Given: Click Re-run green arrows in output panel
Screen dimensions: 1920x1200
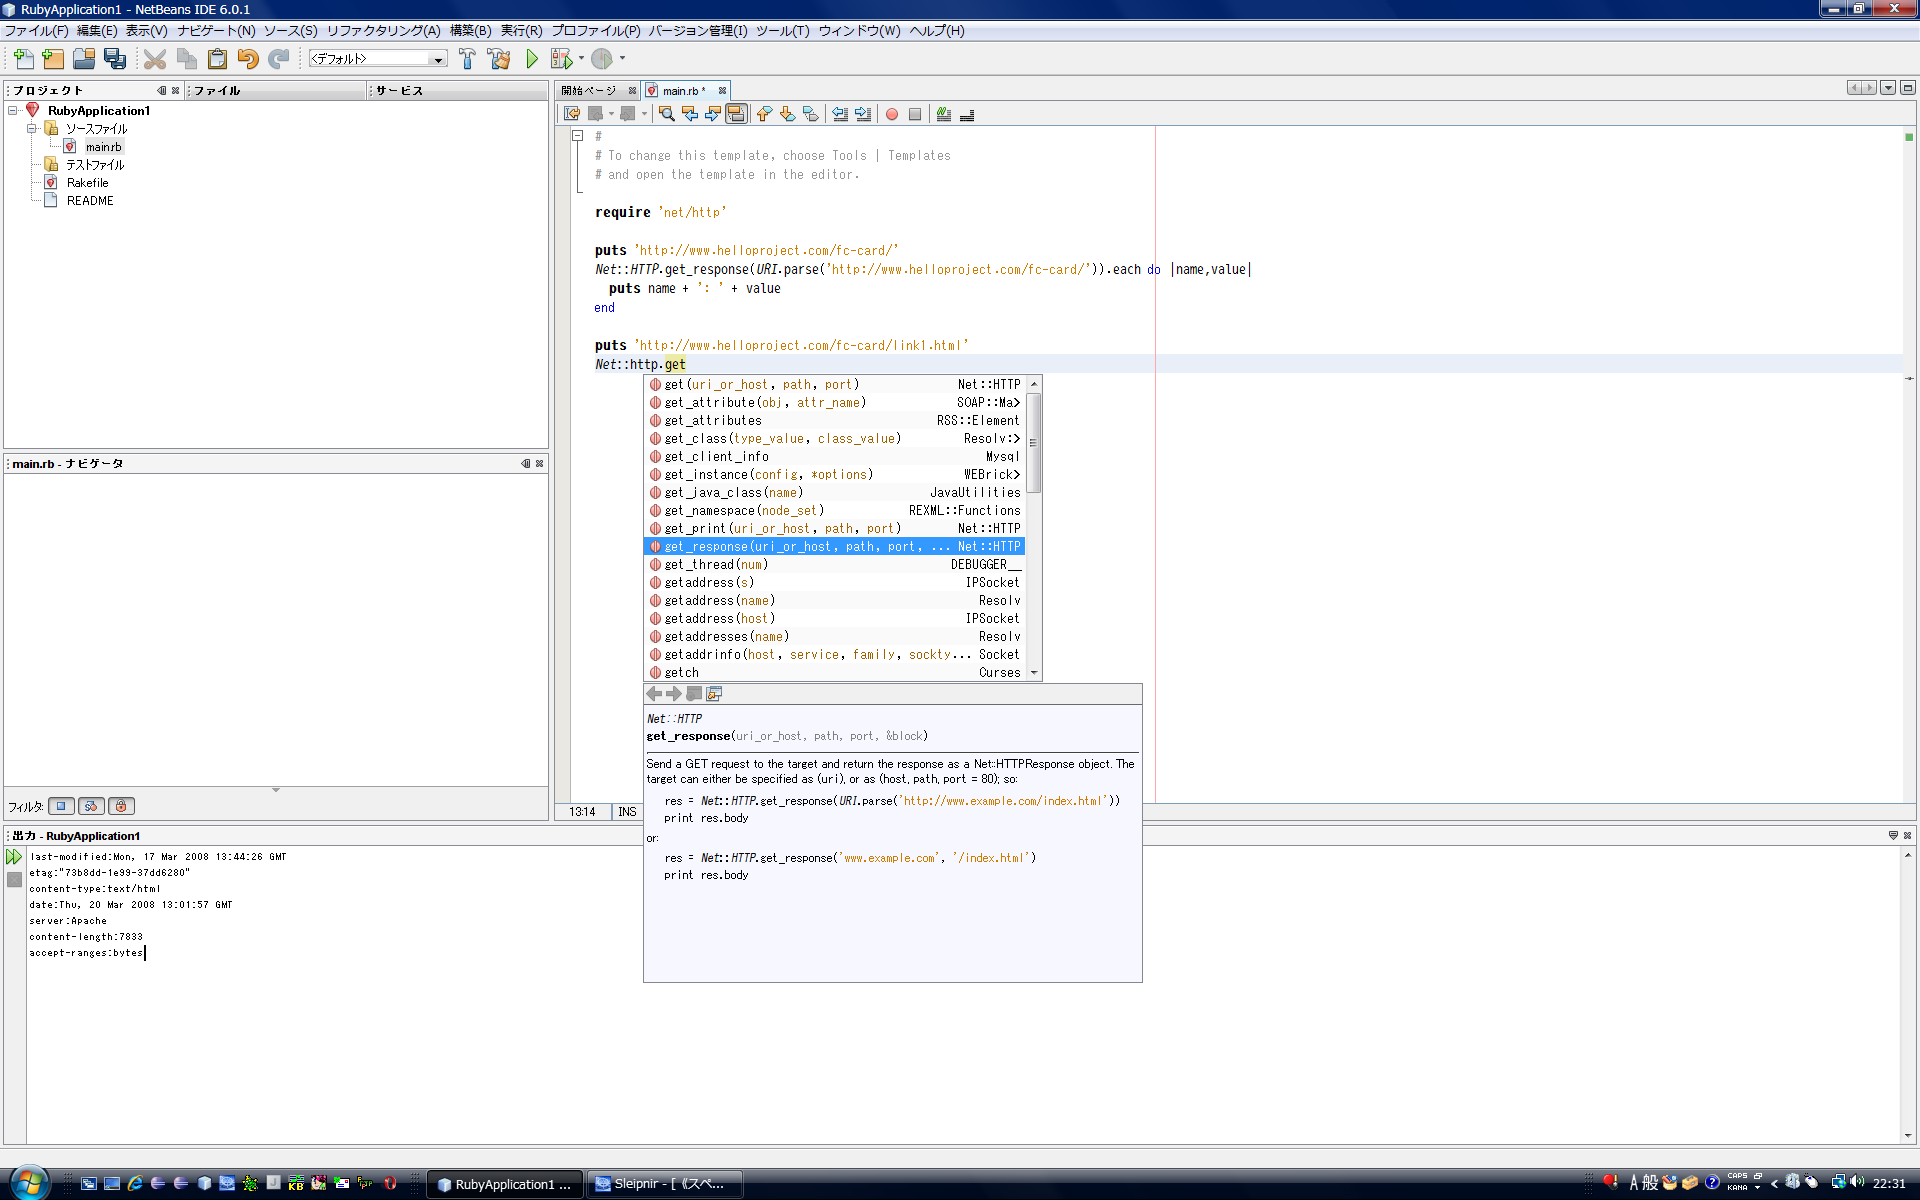Looking at the screenshot, I should click(14, 857).
